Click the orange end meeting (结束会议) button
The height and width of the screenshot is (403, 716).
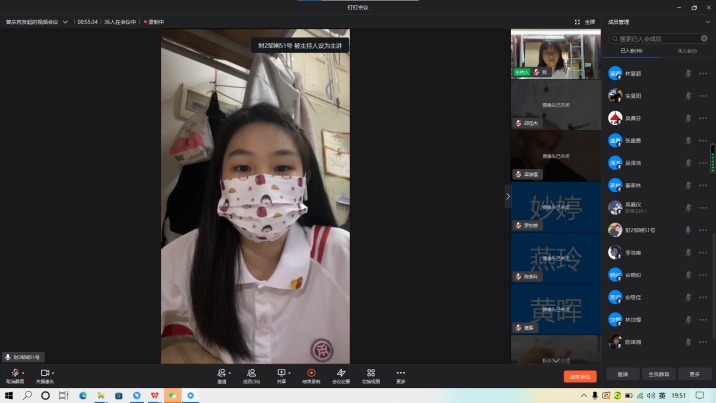click(580, 376)
